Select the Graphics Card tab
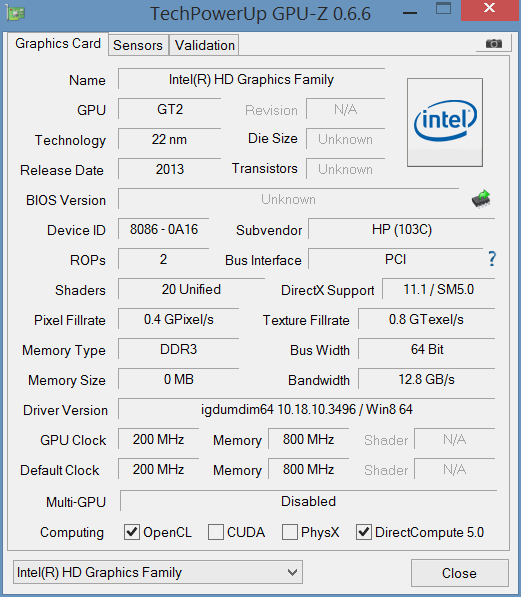Viewport: 521px width, 597px height. point(58,43)
